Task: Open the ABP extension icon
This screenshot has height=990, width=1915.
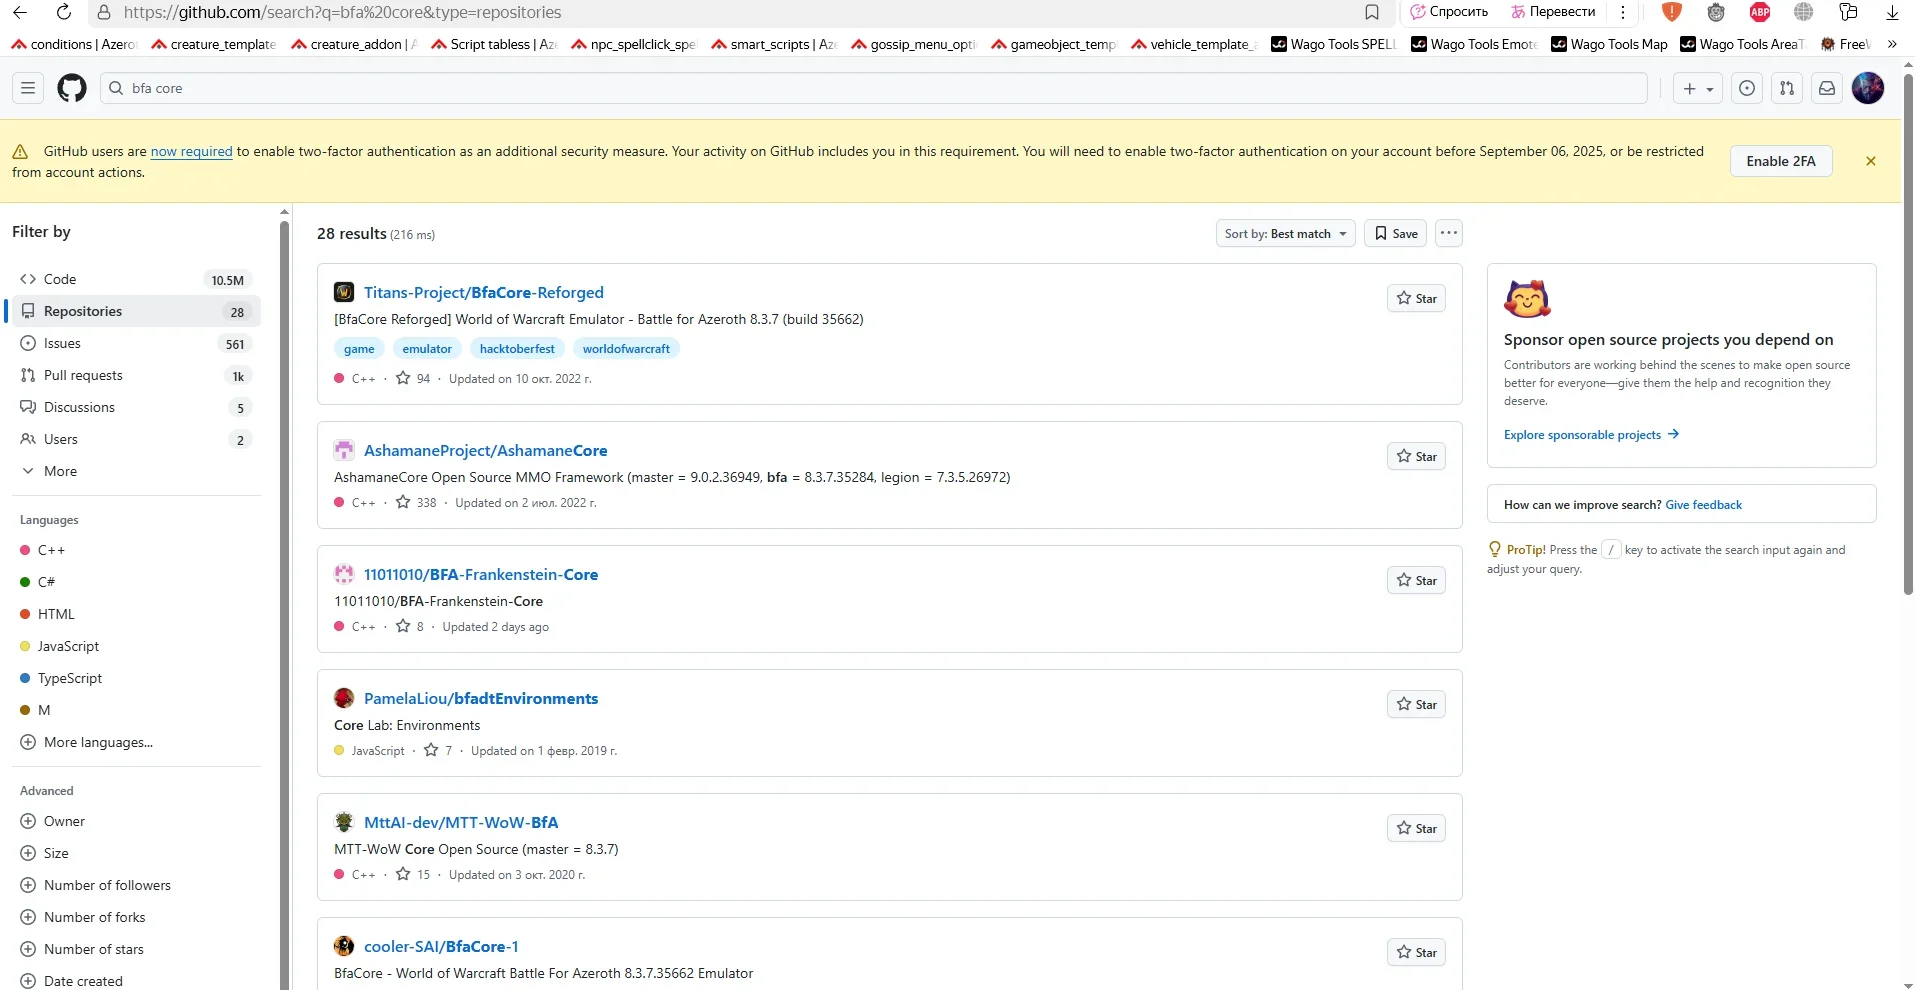Action: [x=1760, y=12]
